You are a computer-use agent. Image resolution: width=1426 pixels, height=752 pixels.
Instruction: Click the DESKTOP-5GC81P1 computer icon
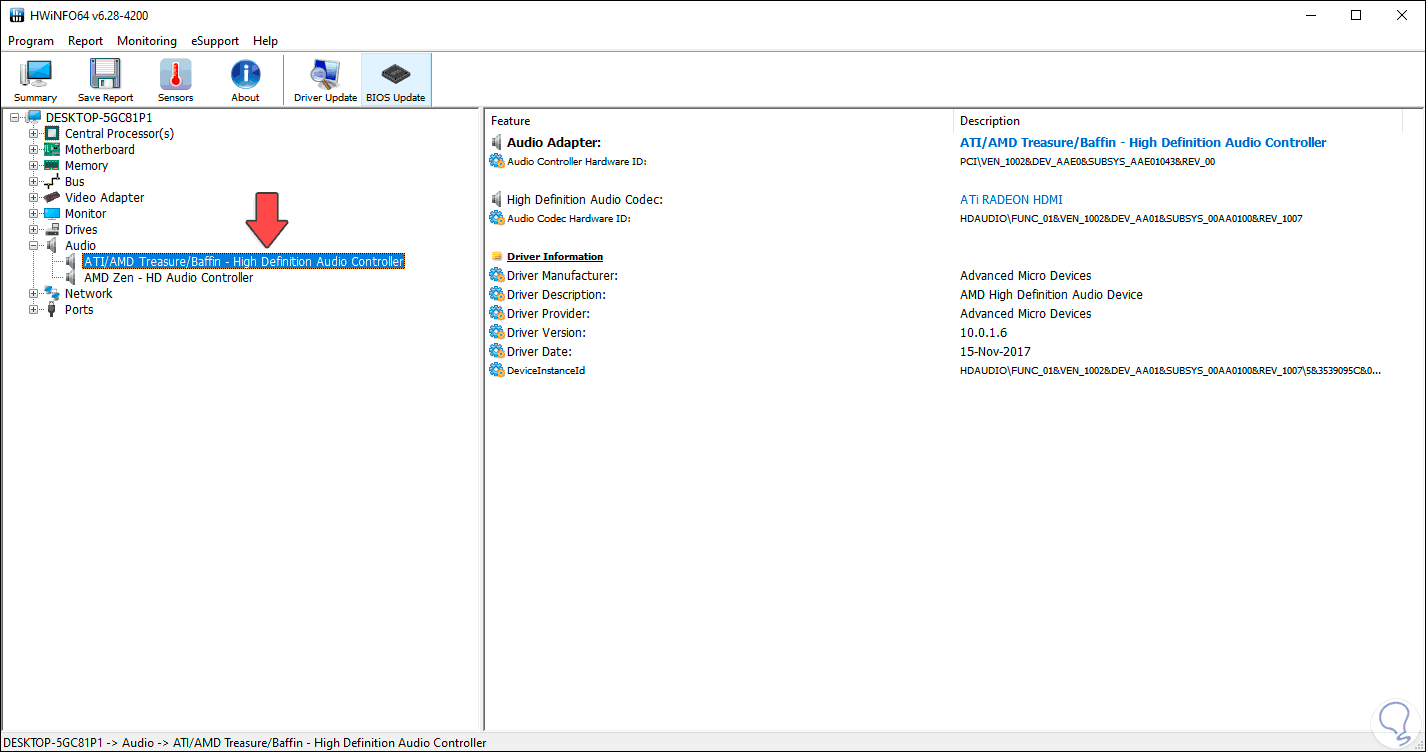pos(33,118)
